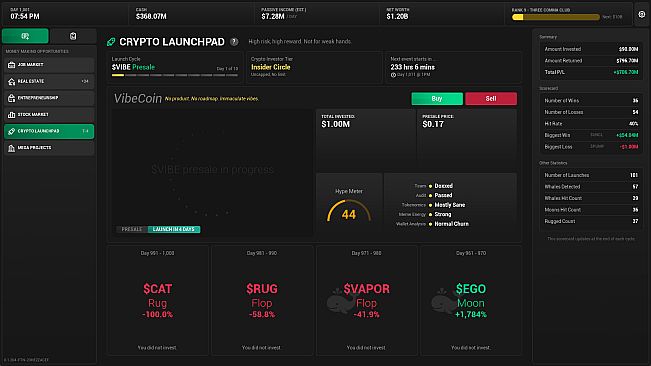The width and height of the screenshot is (651, 366).
Task: Click the rocket icon beside Crypto Launchpad title
Action: (111, 41)
